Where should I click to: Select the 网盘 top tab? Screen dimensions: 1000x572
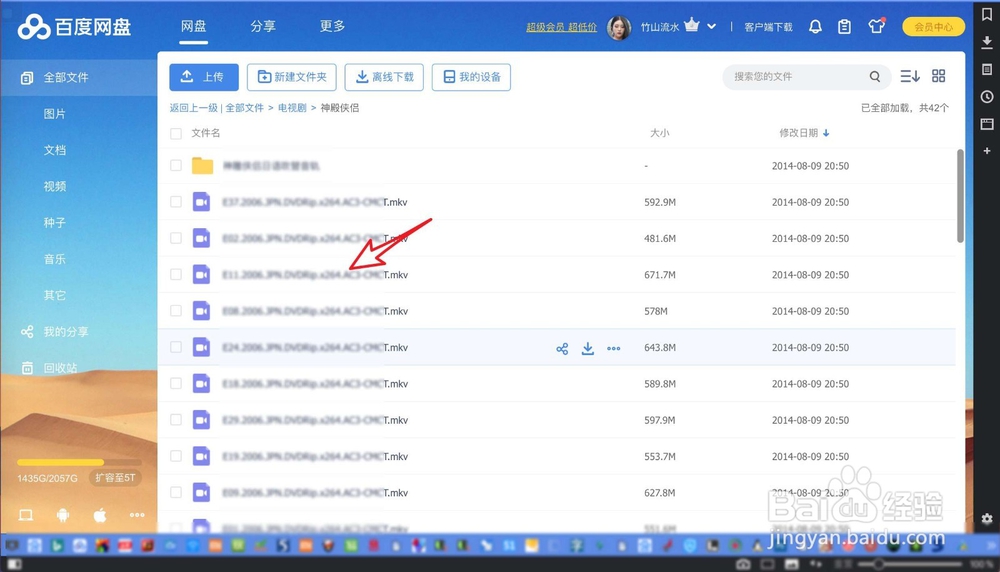point(193,26)
